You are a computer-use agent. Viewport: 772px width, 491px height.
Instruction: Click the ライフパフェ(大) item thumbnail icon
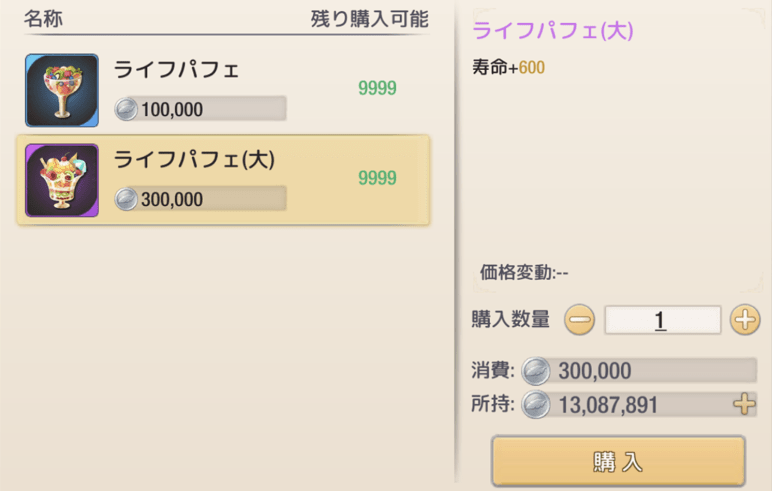[62, 180]
